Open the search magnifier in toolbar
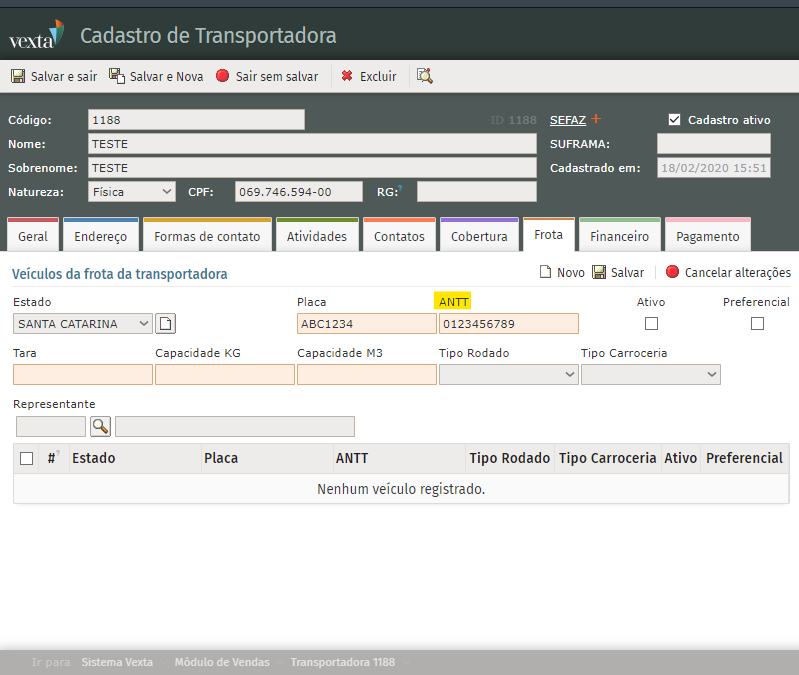This screenshot has height=675, width=799. tap(425, 76)
